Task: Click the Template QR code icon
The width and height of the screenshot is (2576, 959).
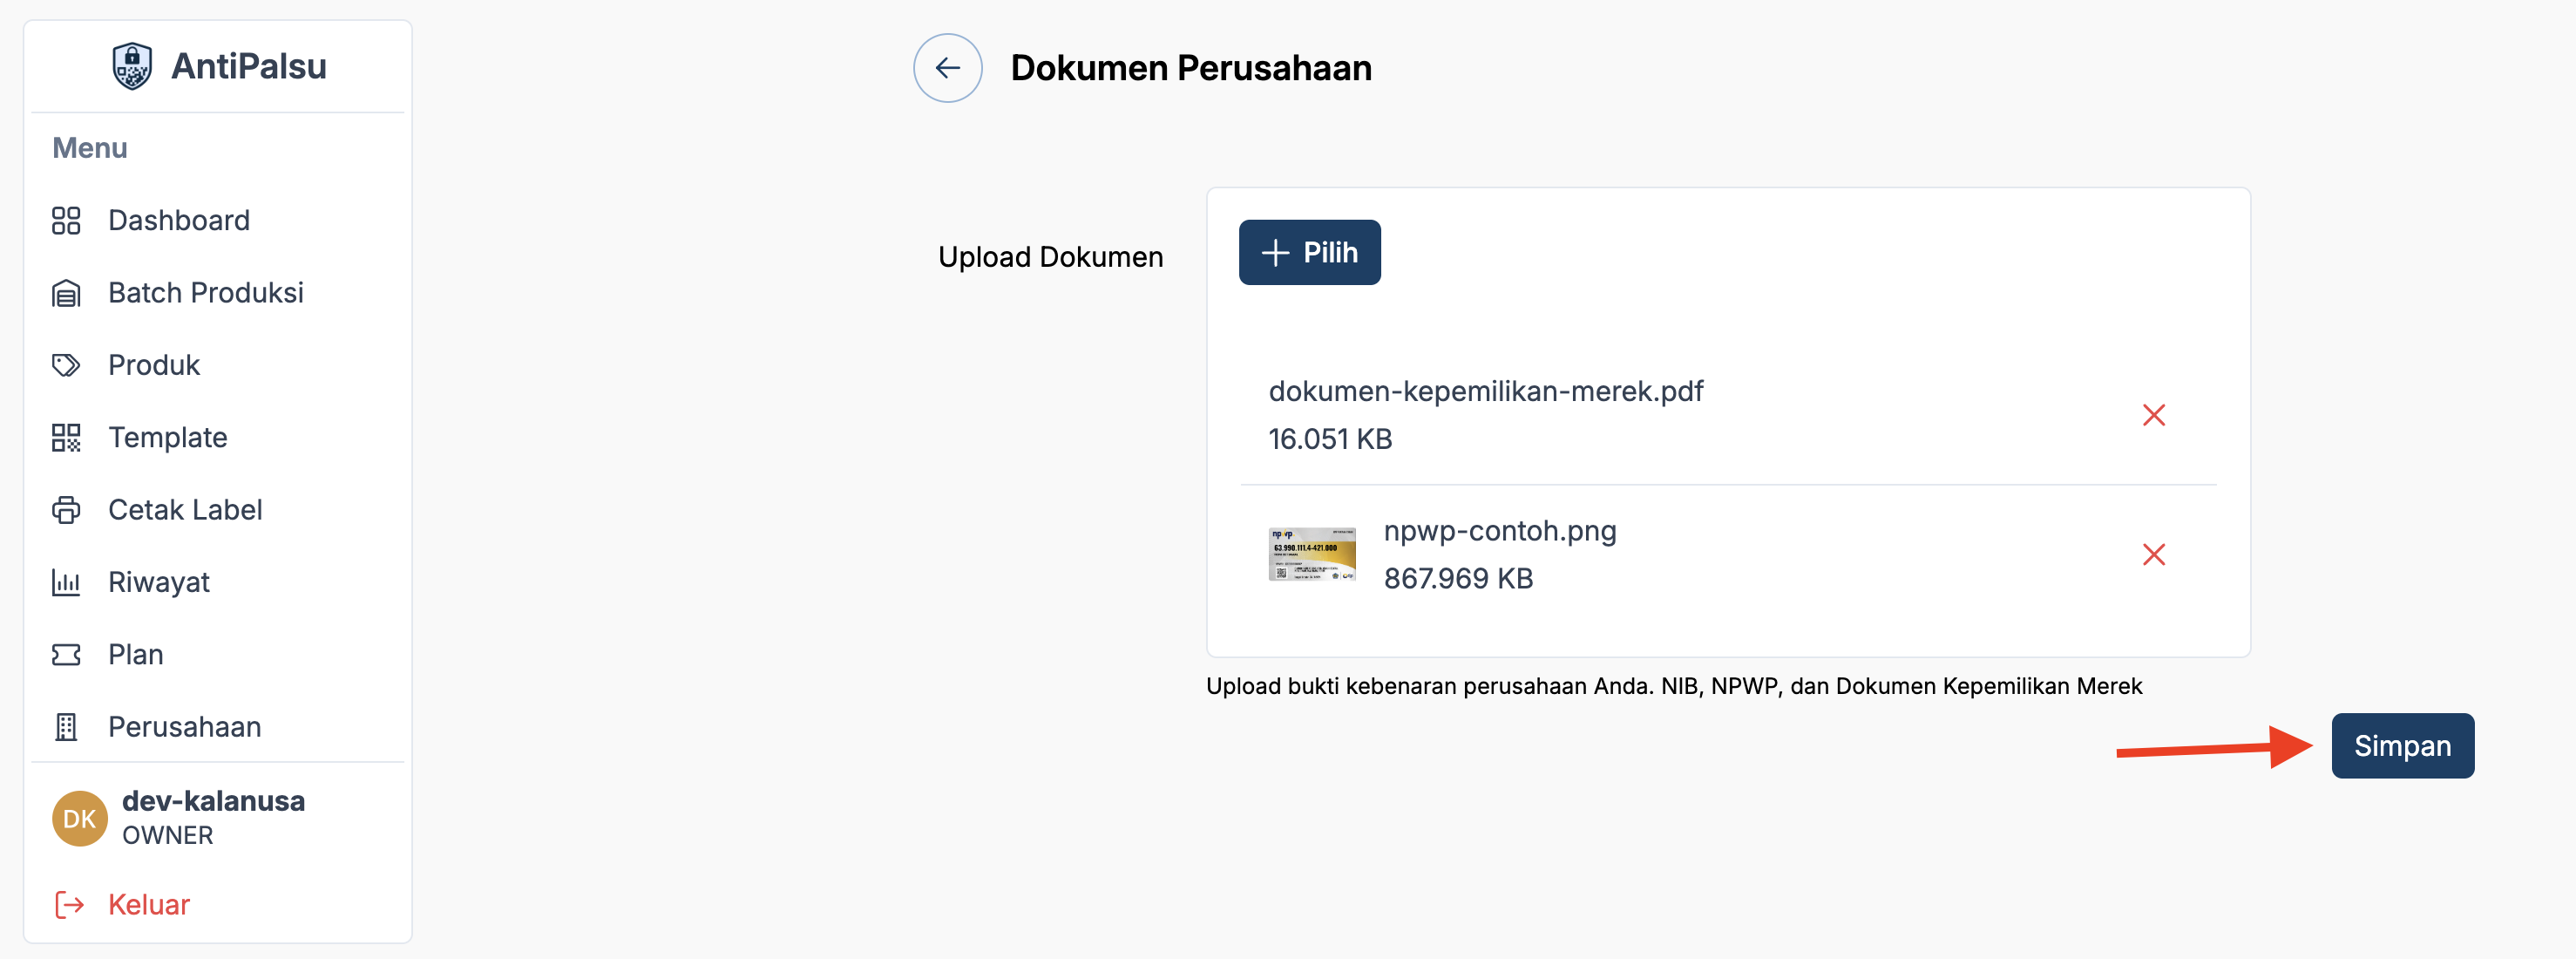Action: coord(66,437)
